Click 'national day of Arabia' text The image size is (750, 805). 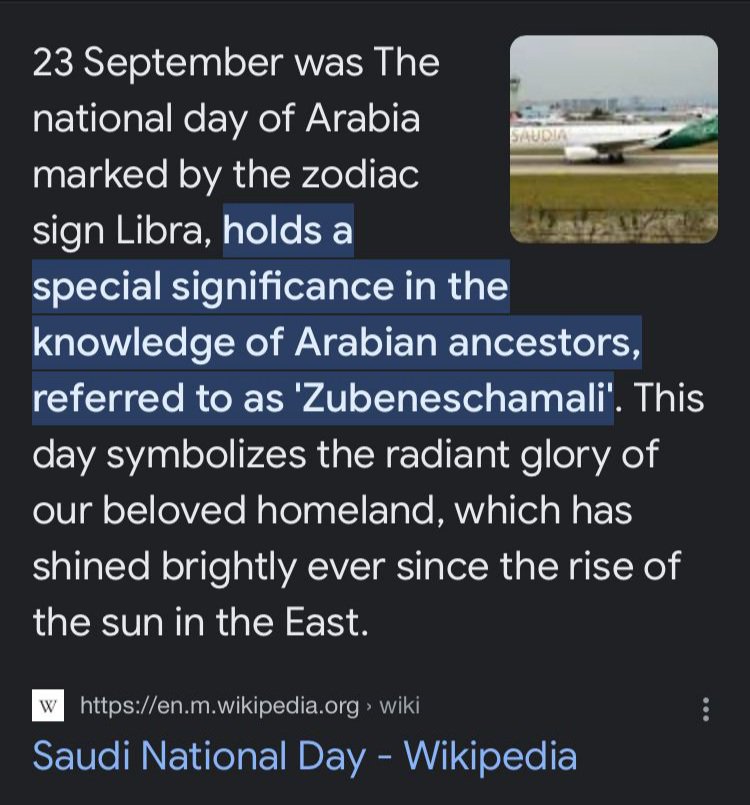(226, 120)
